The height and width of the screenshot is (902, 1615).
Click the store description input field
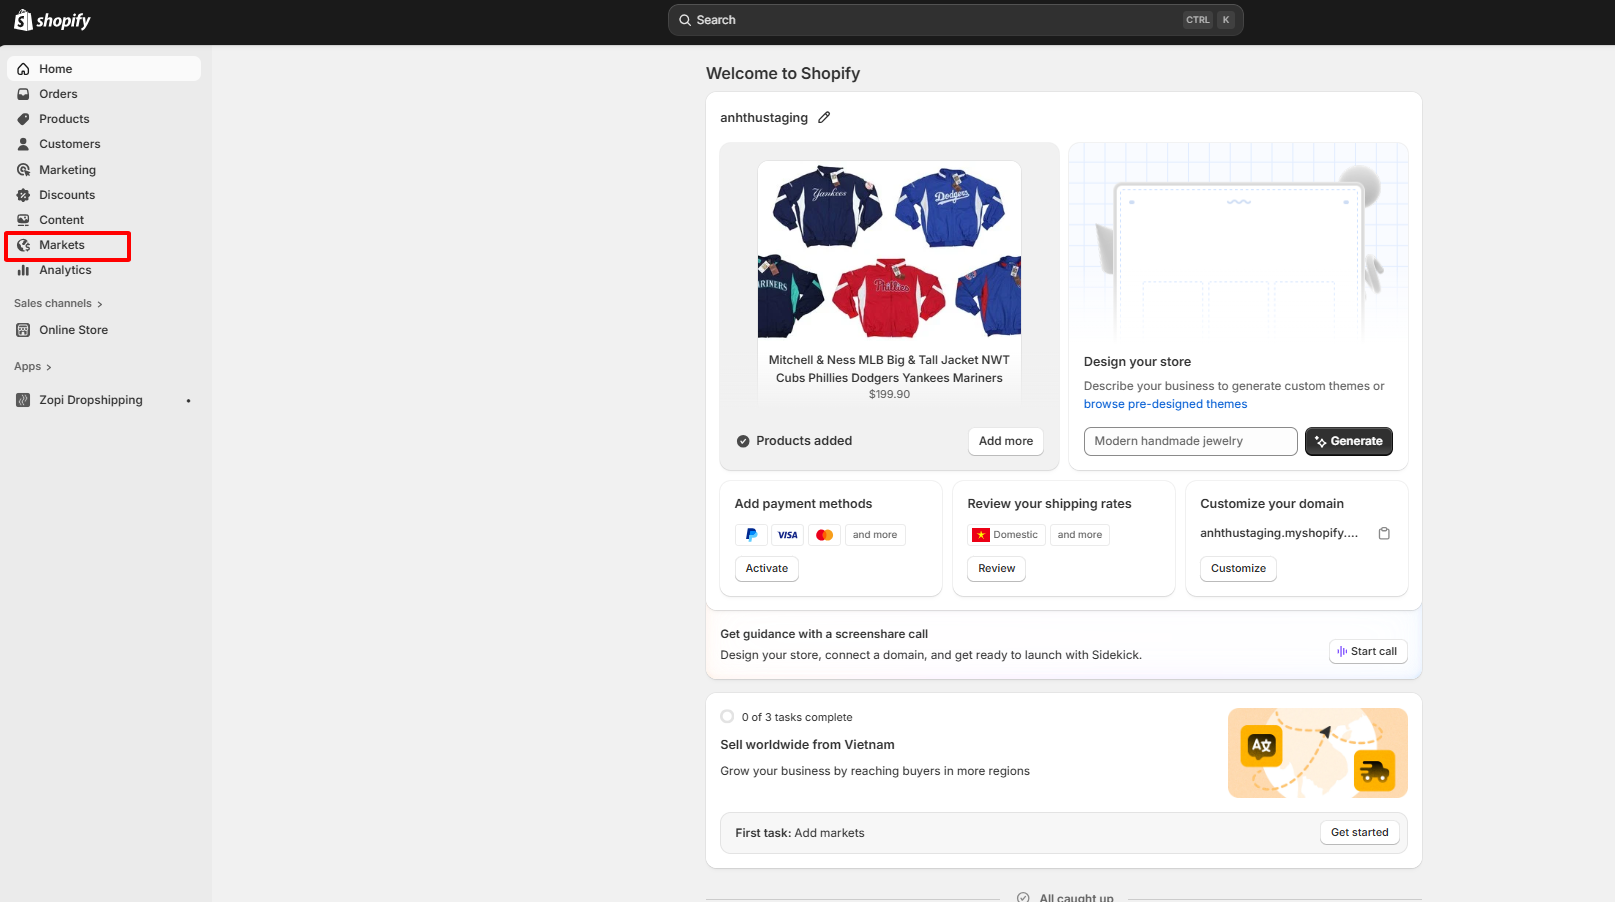pos(1190,441)
